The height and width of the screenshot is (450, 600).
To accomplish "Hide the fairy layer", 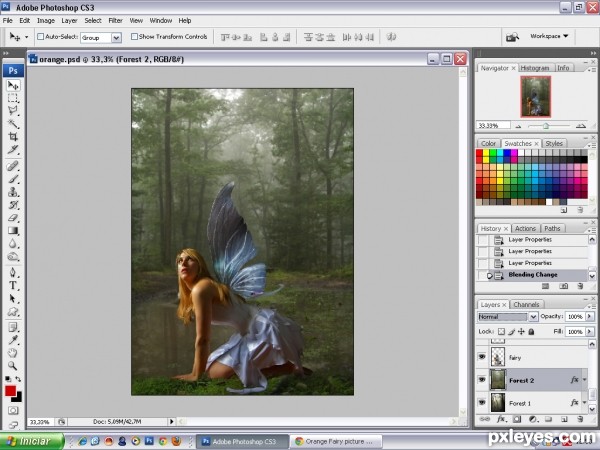I will pos(482,357).
